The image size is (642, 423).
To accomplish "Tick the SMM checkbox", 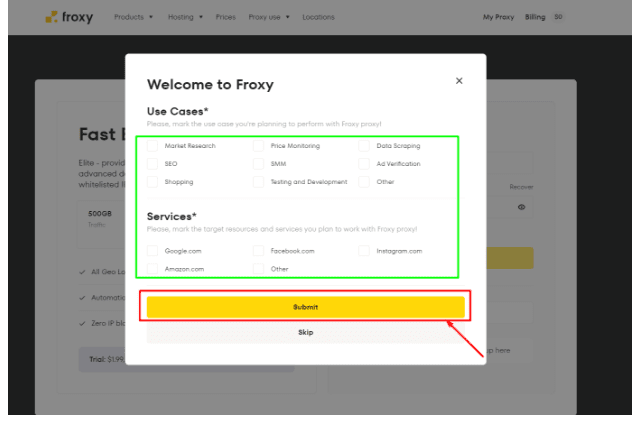I will (258, 164).
